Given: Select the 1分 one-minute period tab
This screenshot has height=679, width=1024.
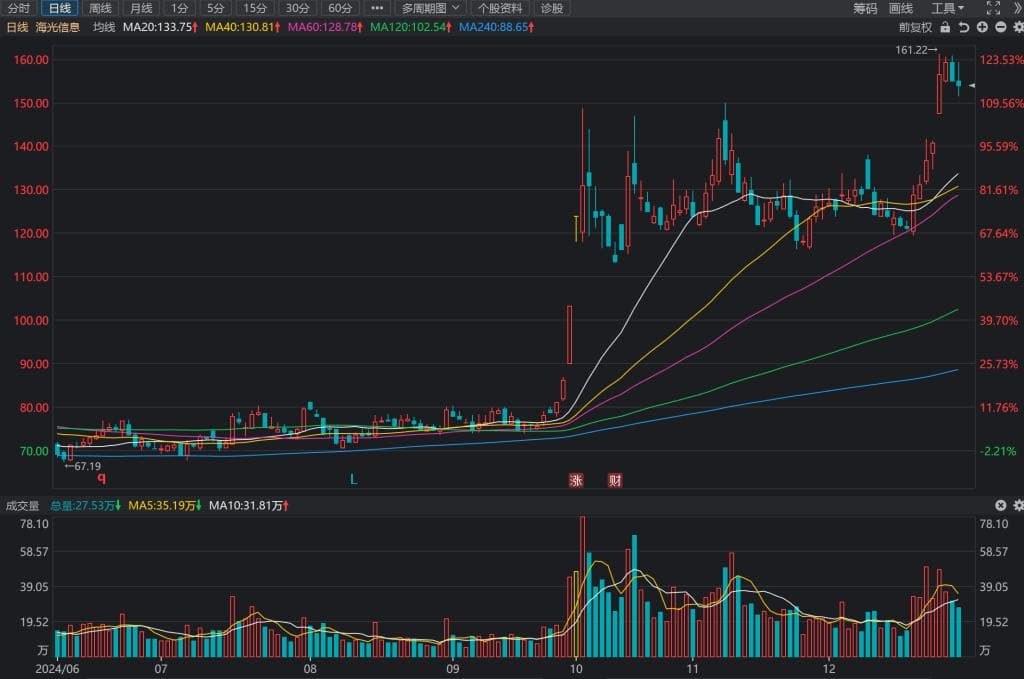Looking at the screenshot, I should [179, 8].
